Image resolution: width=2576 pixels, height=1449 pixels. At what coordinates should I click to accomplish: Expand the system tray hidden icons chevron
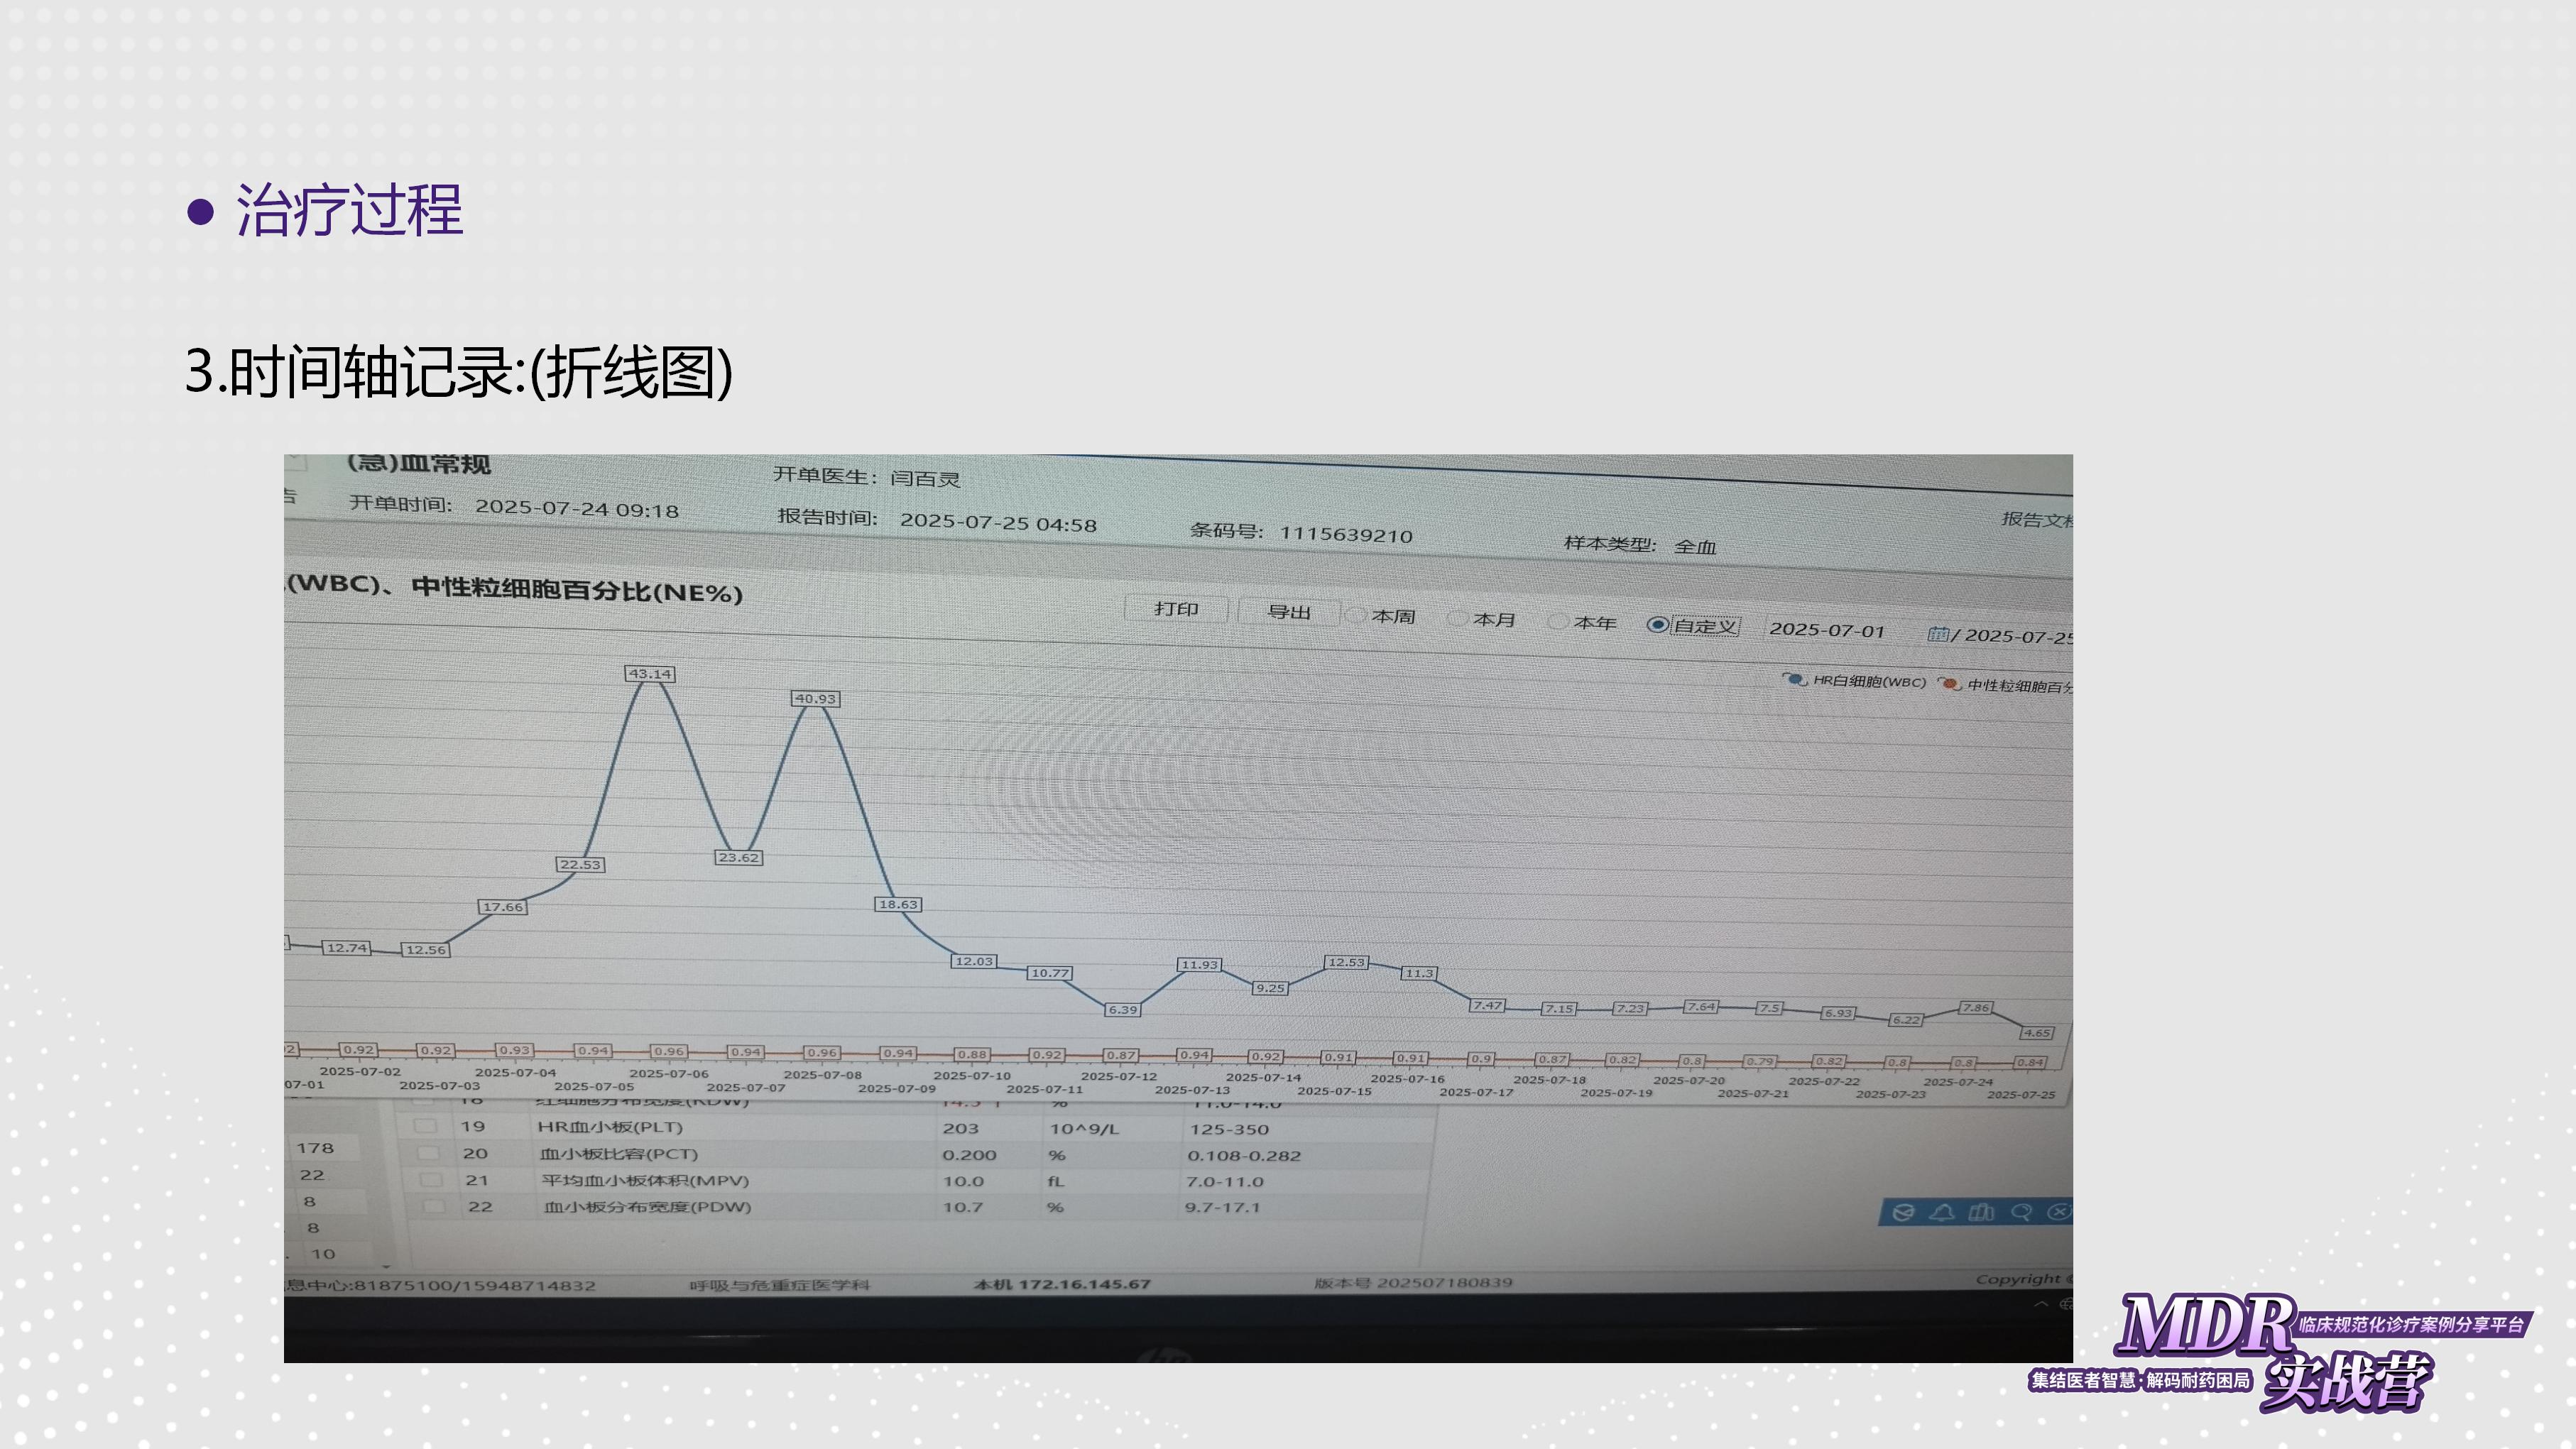[x=2041, y=1305]
